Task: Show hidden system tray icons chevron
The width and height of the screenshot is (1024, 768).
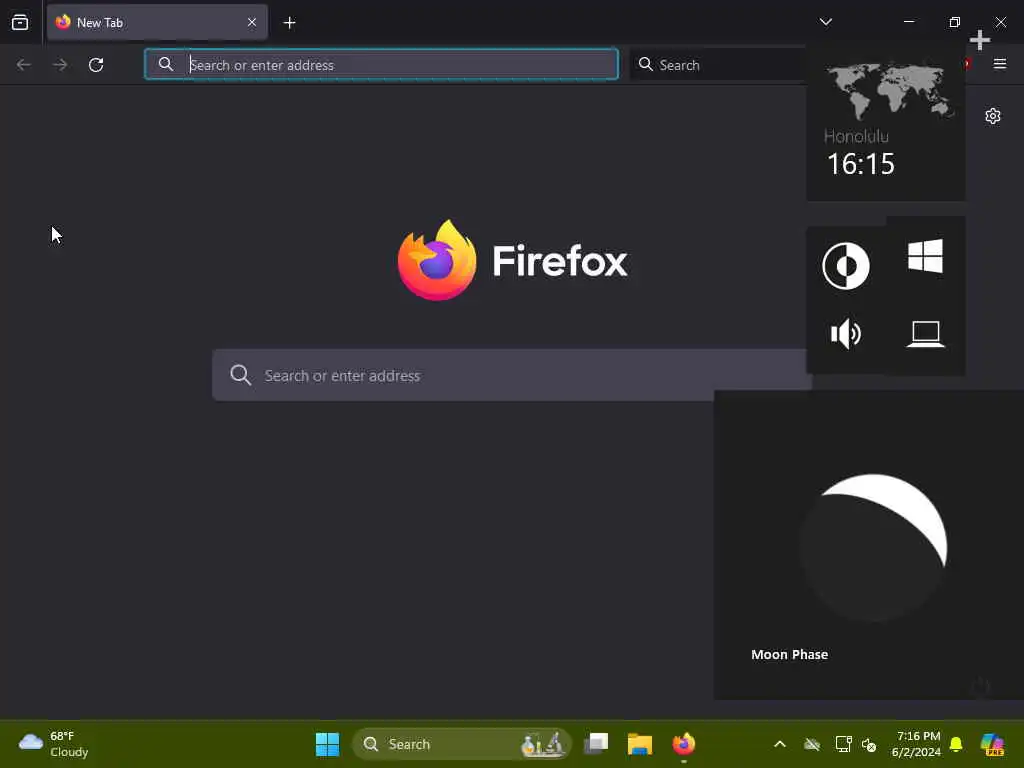Action: [x=780, y=744]
